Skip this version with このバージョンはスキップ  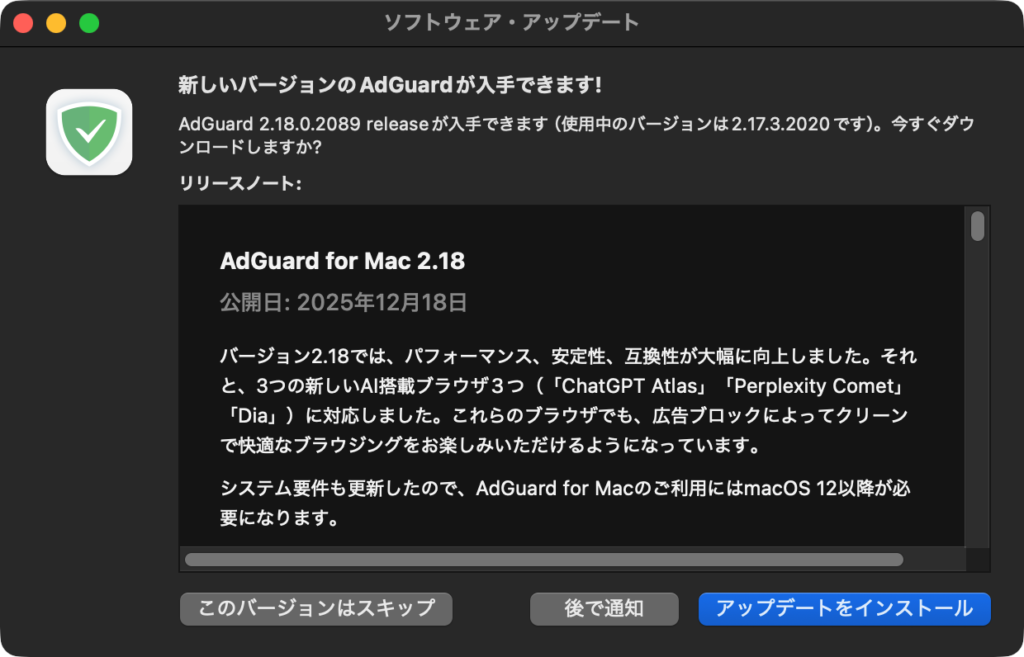[316, 609]
